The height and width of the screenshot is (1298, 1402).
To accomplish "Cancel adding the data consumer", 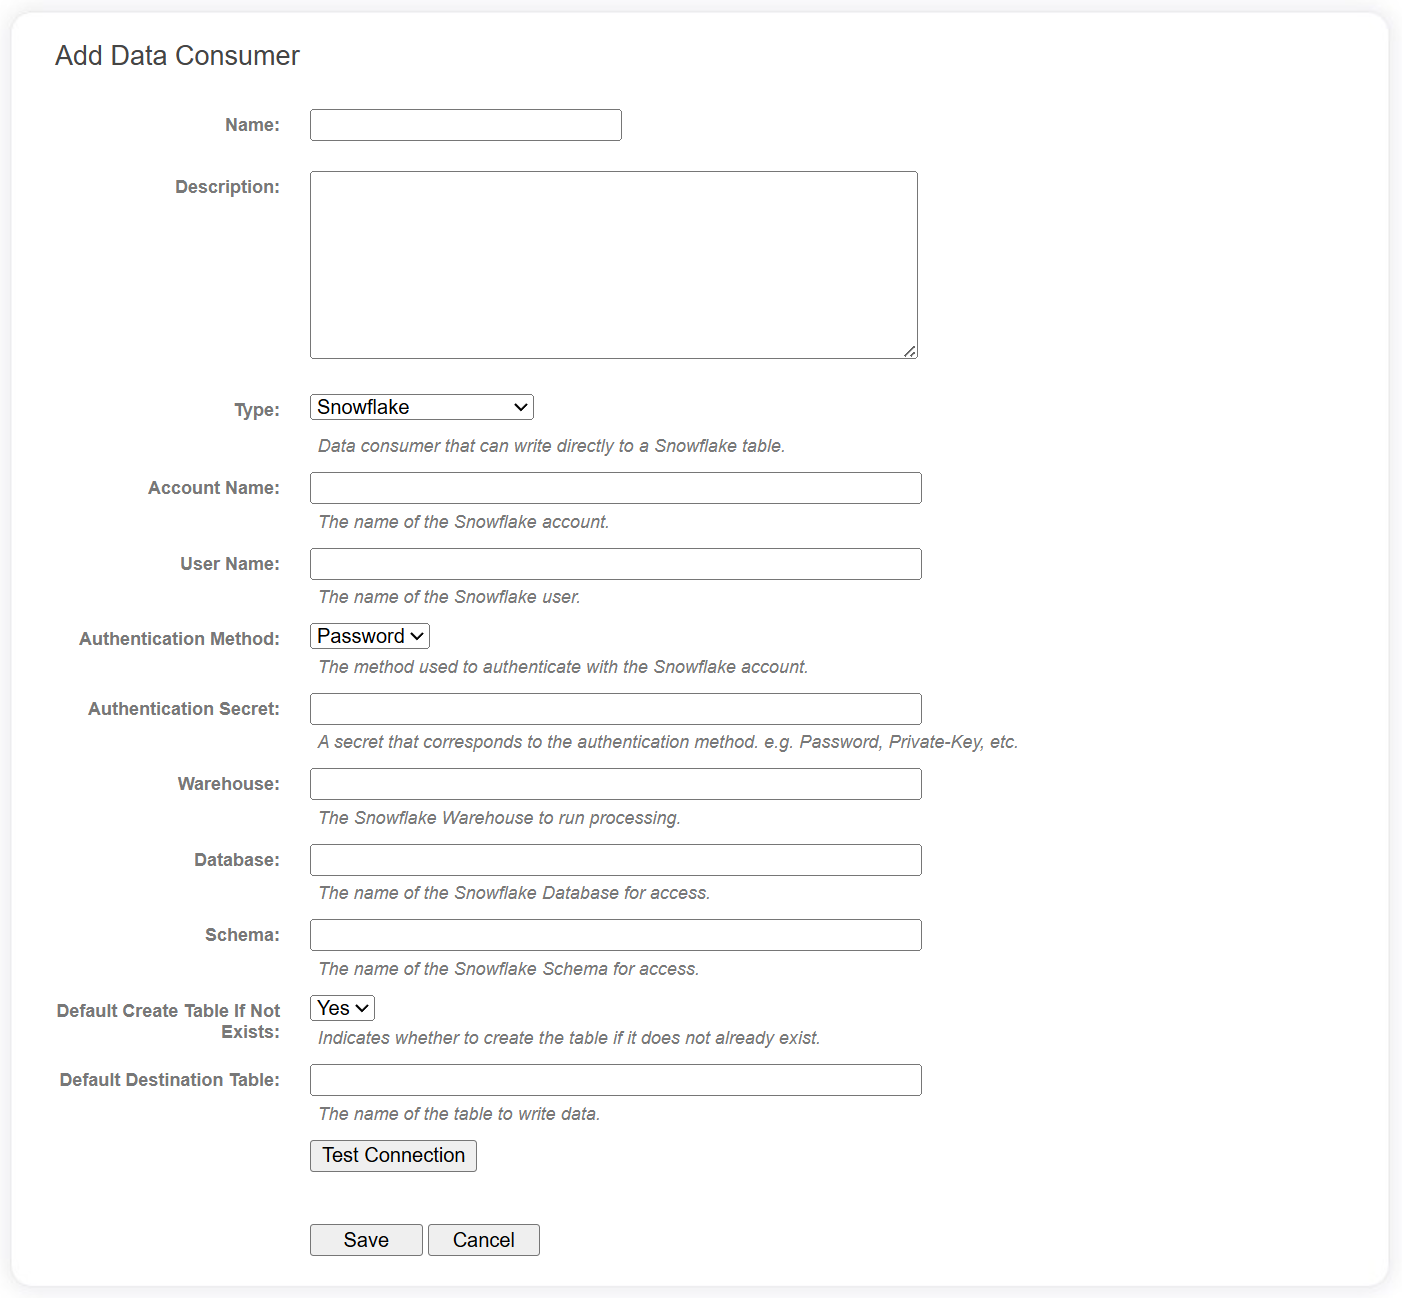I will pyautogui.click(x=484, y=1240).
